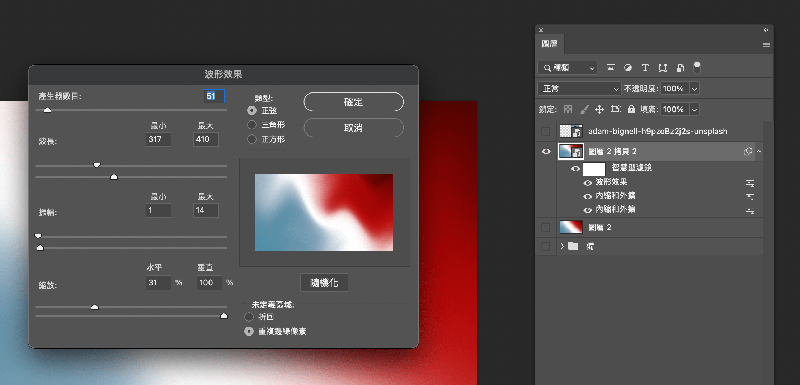
Task: Collapse smart filters of 圖層 2 拷貝 2
Action: 759,151
